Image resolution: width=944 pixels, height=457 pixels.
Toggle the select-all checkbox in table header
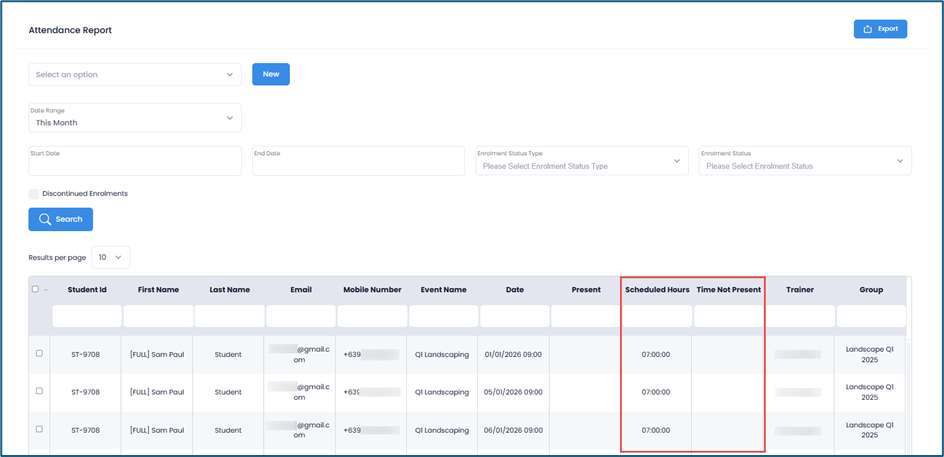point(36,290)
